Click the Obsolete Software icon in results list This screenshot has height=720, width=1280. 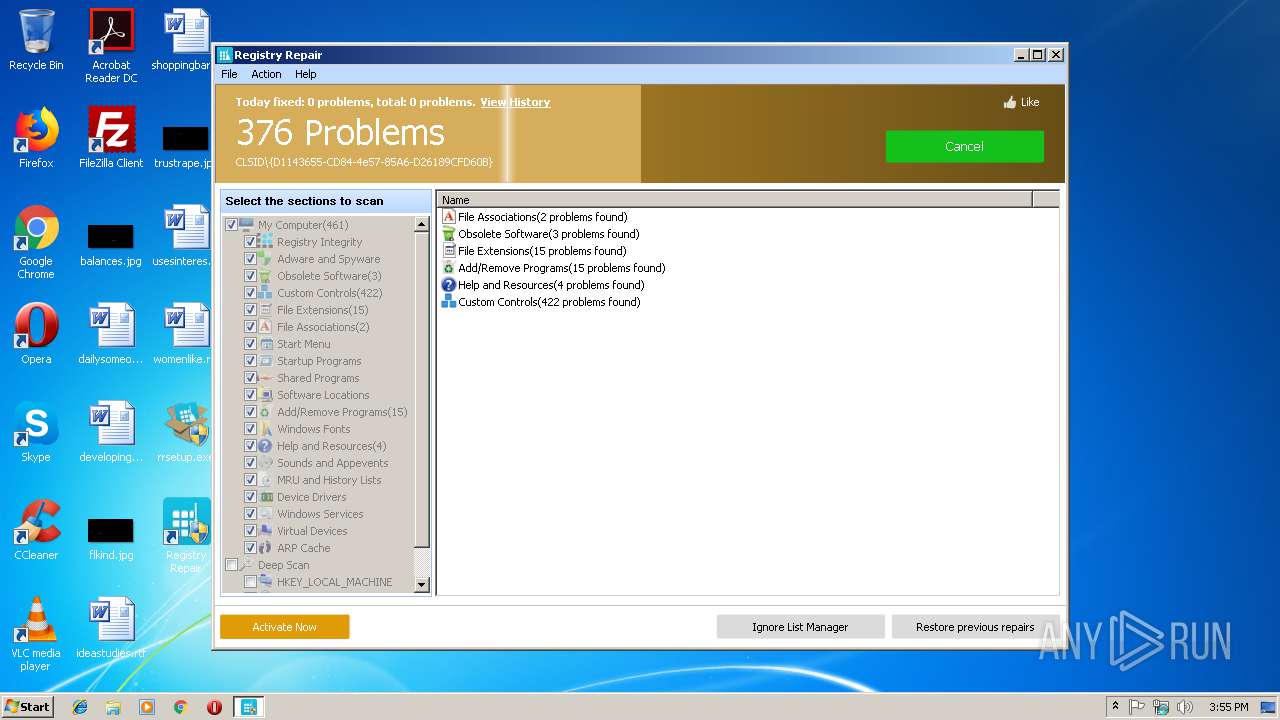point(449,234)
